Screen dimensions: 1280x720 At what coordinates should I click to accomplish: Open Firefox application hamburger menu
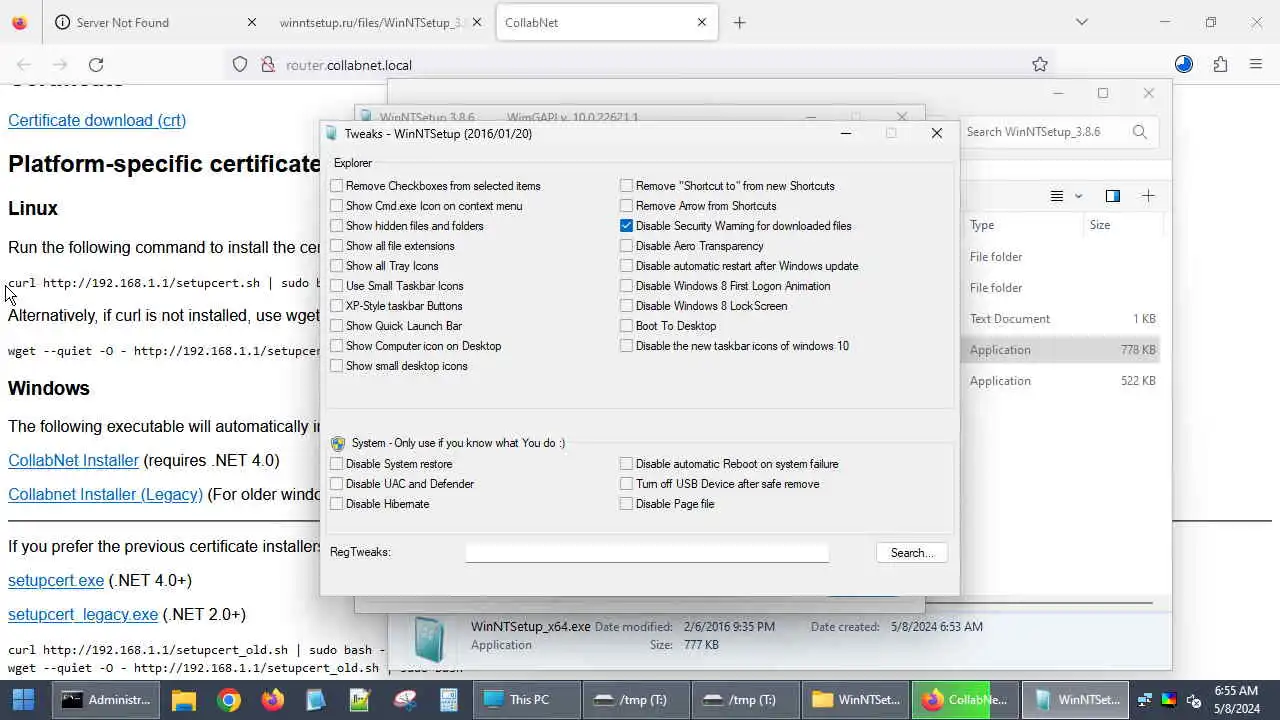pyautogui.click(x=1256, y=65)
